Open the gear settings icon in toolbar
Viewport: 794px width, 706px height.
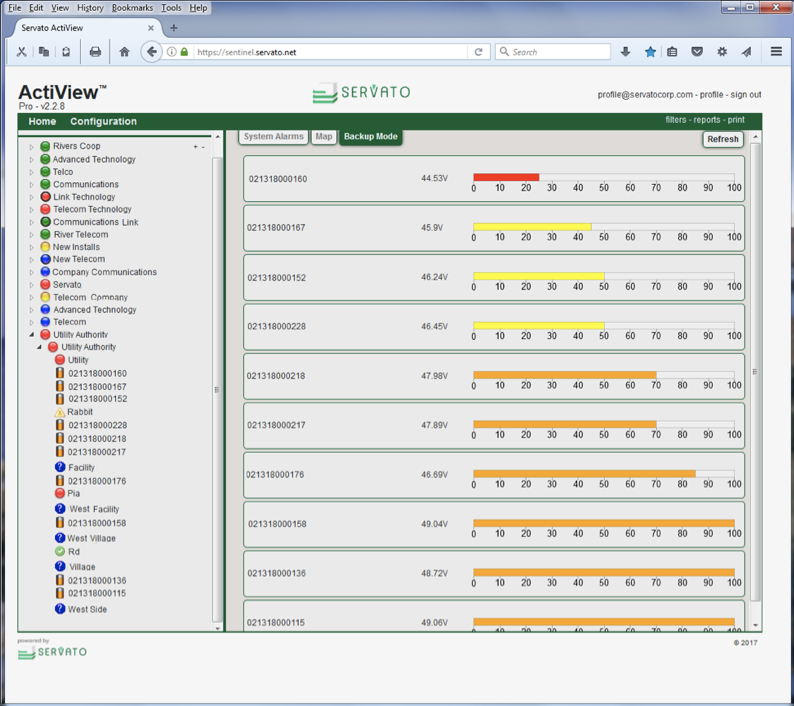[722, 52]
